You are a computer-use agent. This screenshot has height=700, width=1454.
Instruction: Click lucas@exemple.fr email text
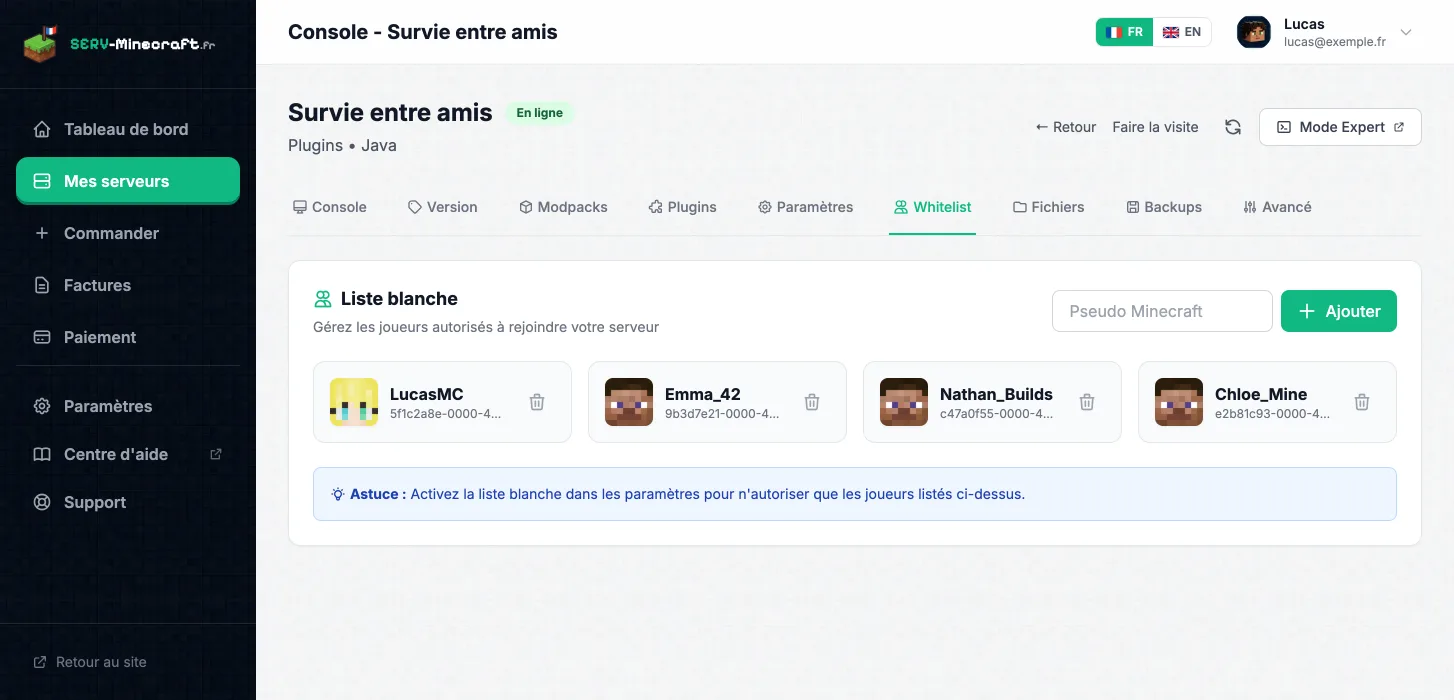tap(1335, 42)
